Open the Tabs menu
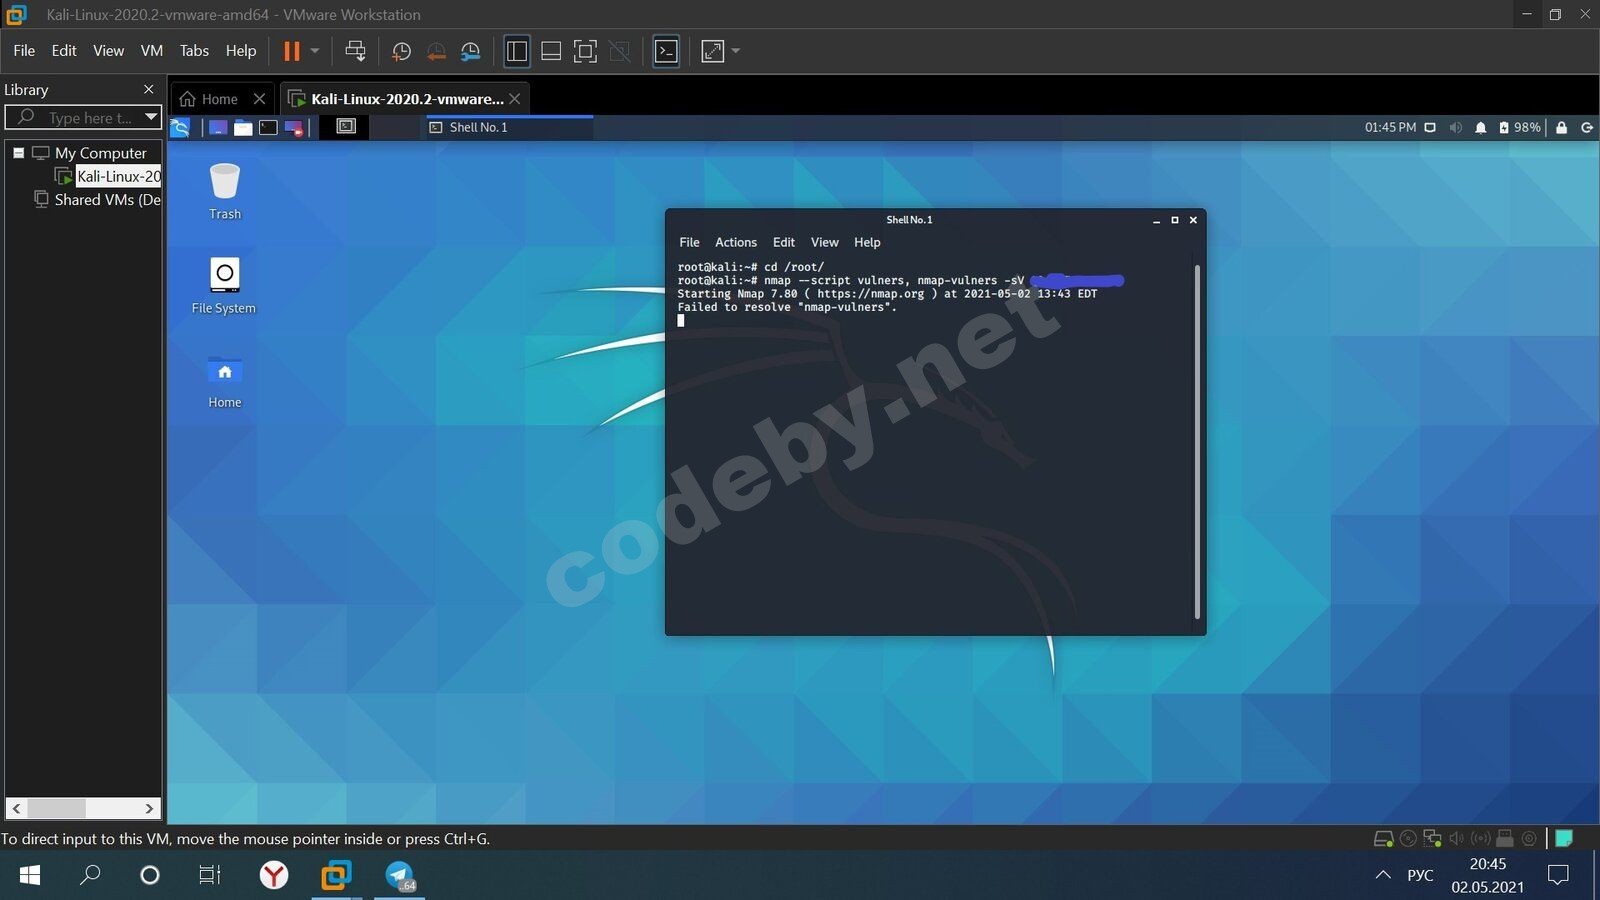Viewport: 1600px width, 900px height. coord(194,51)
